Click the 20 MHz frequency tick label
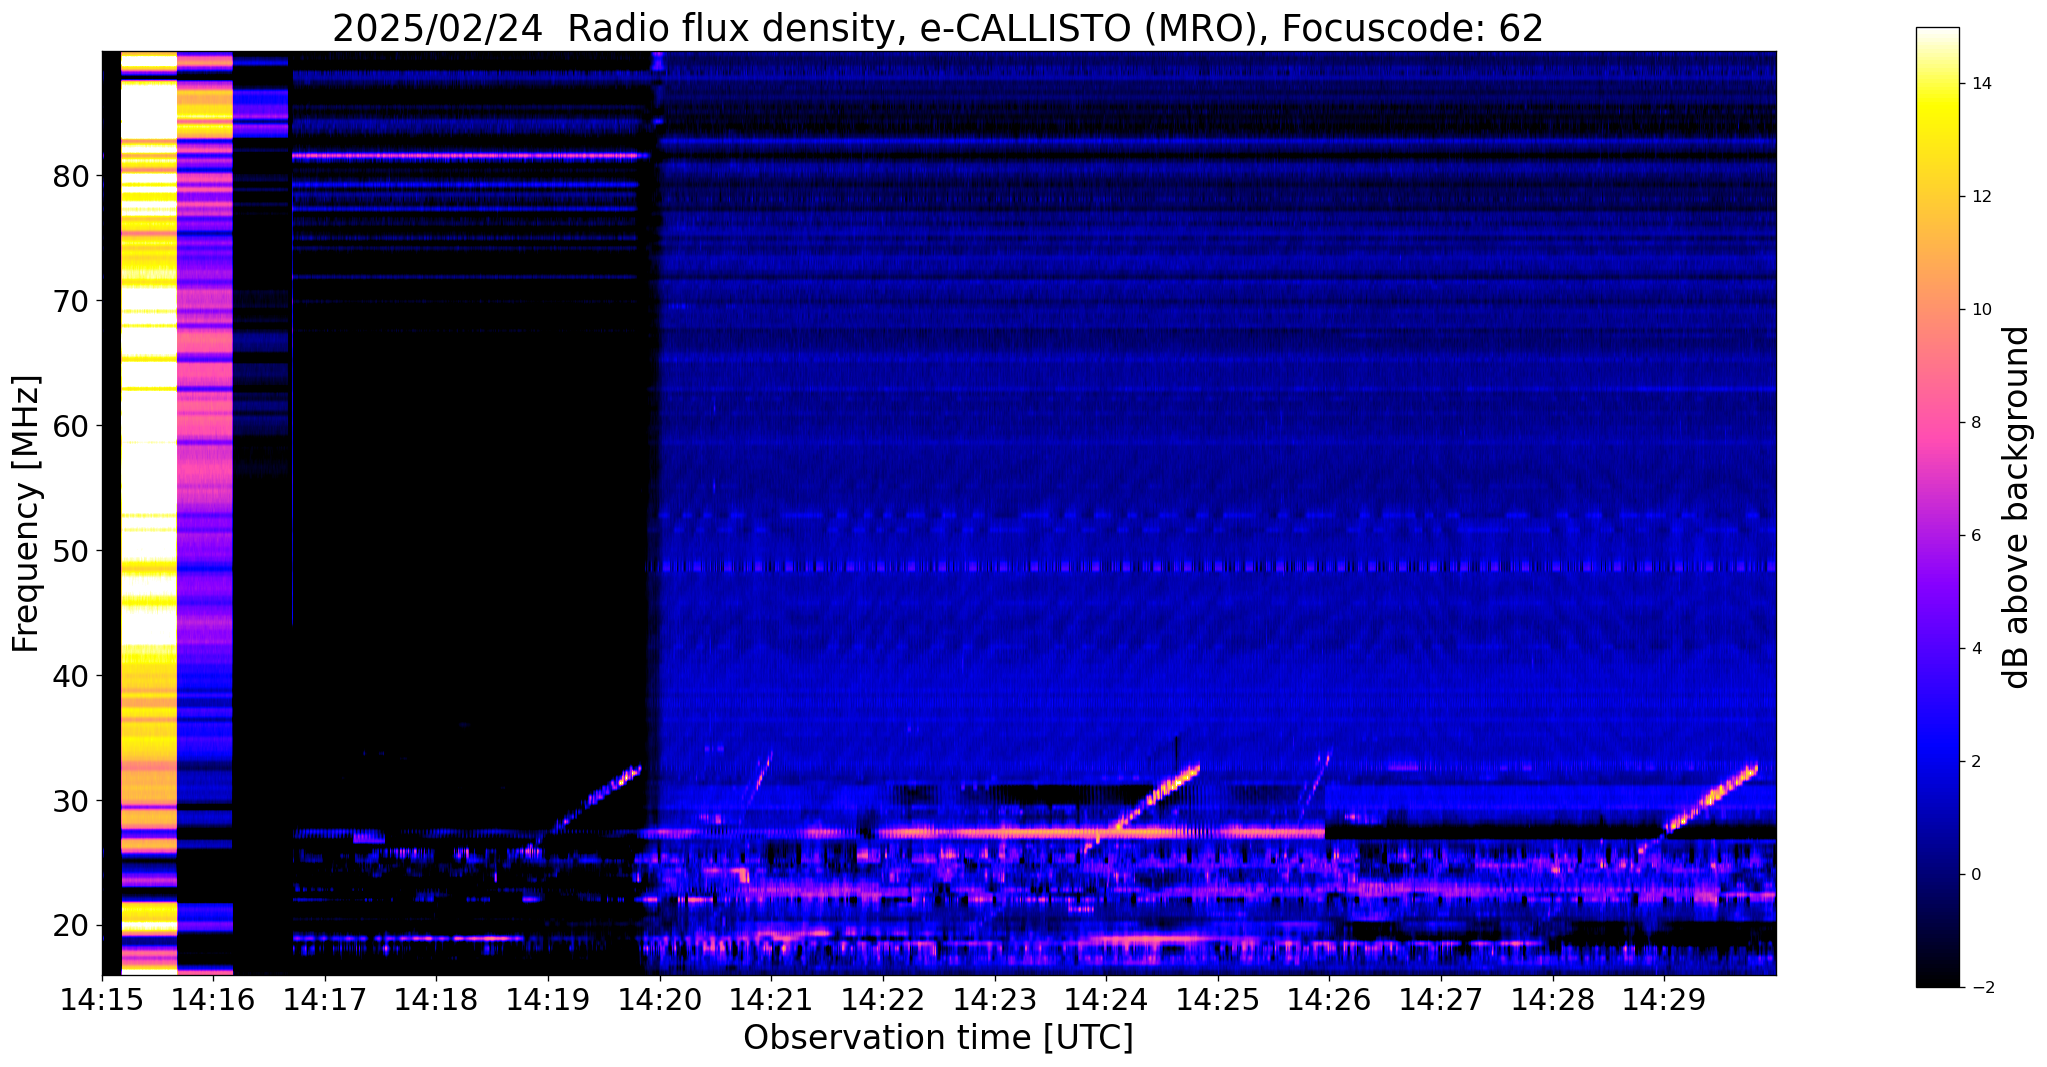2047x1067 pixels. 71,926
